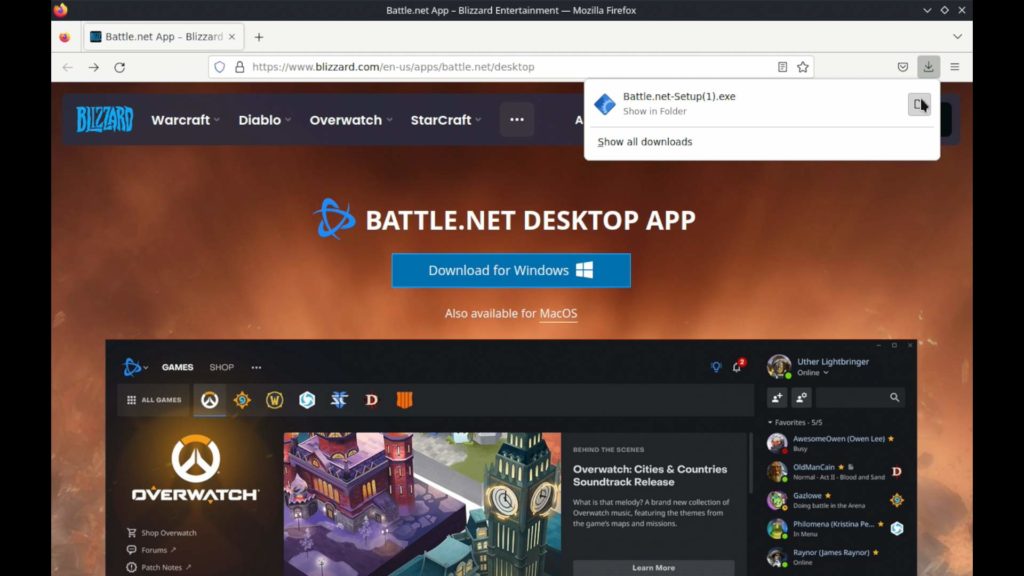This screenshot has width=1024, height=576.
Task: Select the SHOP tab in app preview
Action: pyautogui.click(x=221, y=367)
